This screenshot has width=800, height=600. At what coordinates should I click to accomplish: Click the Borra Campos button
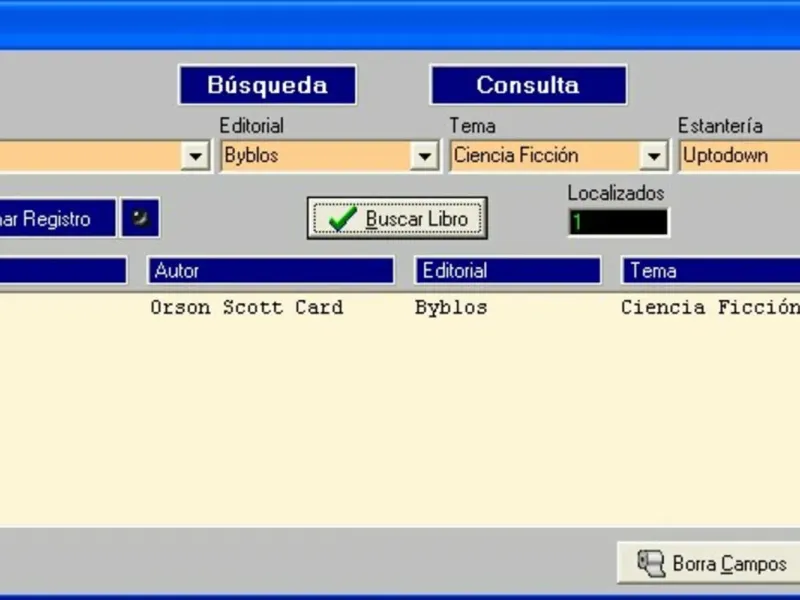tap(709, 563)
